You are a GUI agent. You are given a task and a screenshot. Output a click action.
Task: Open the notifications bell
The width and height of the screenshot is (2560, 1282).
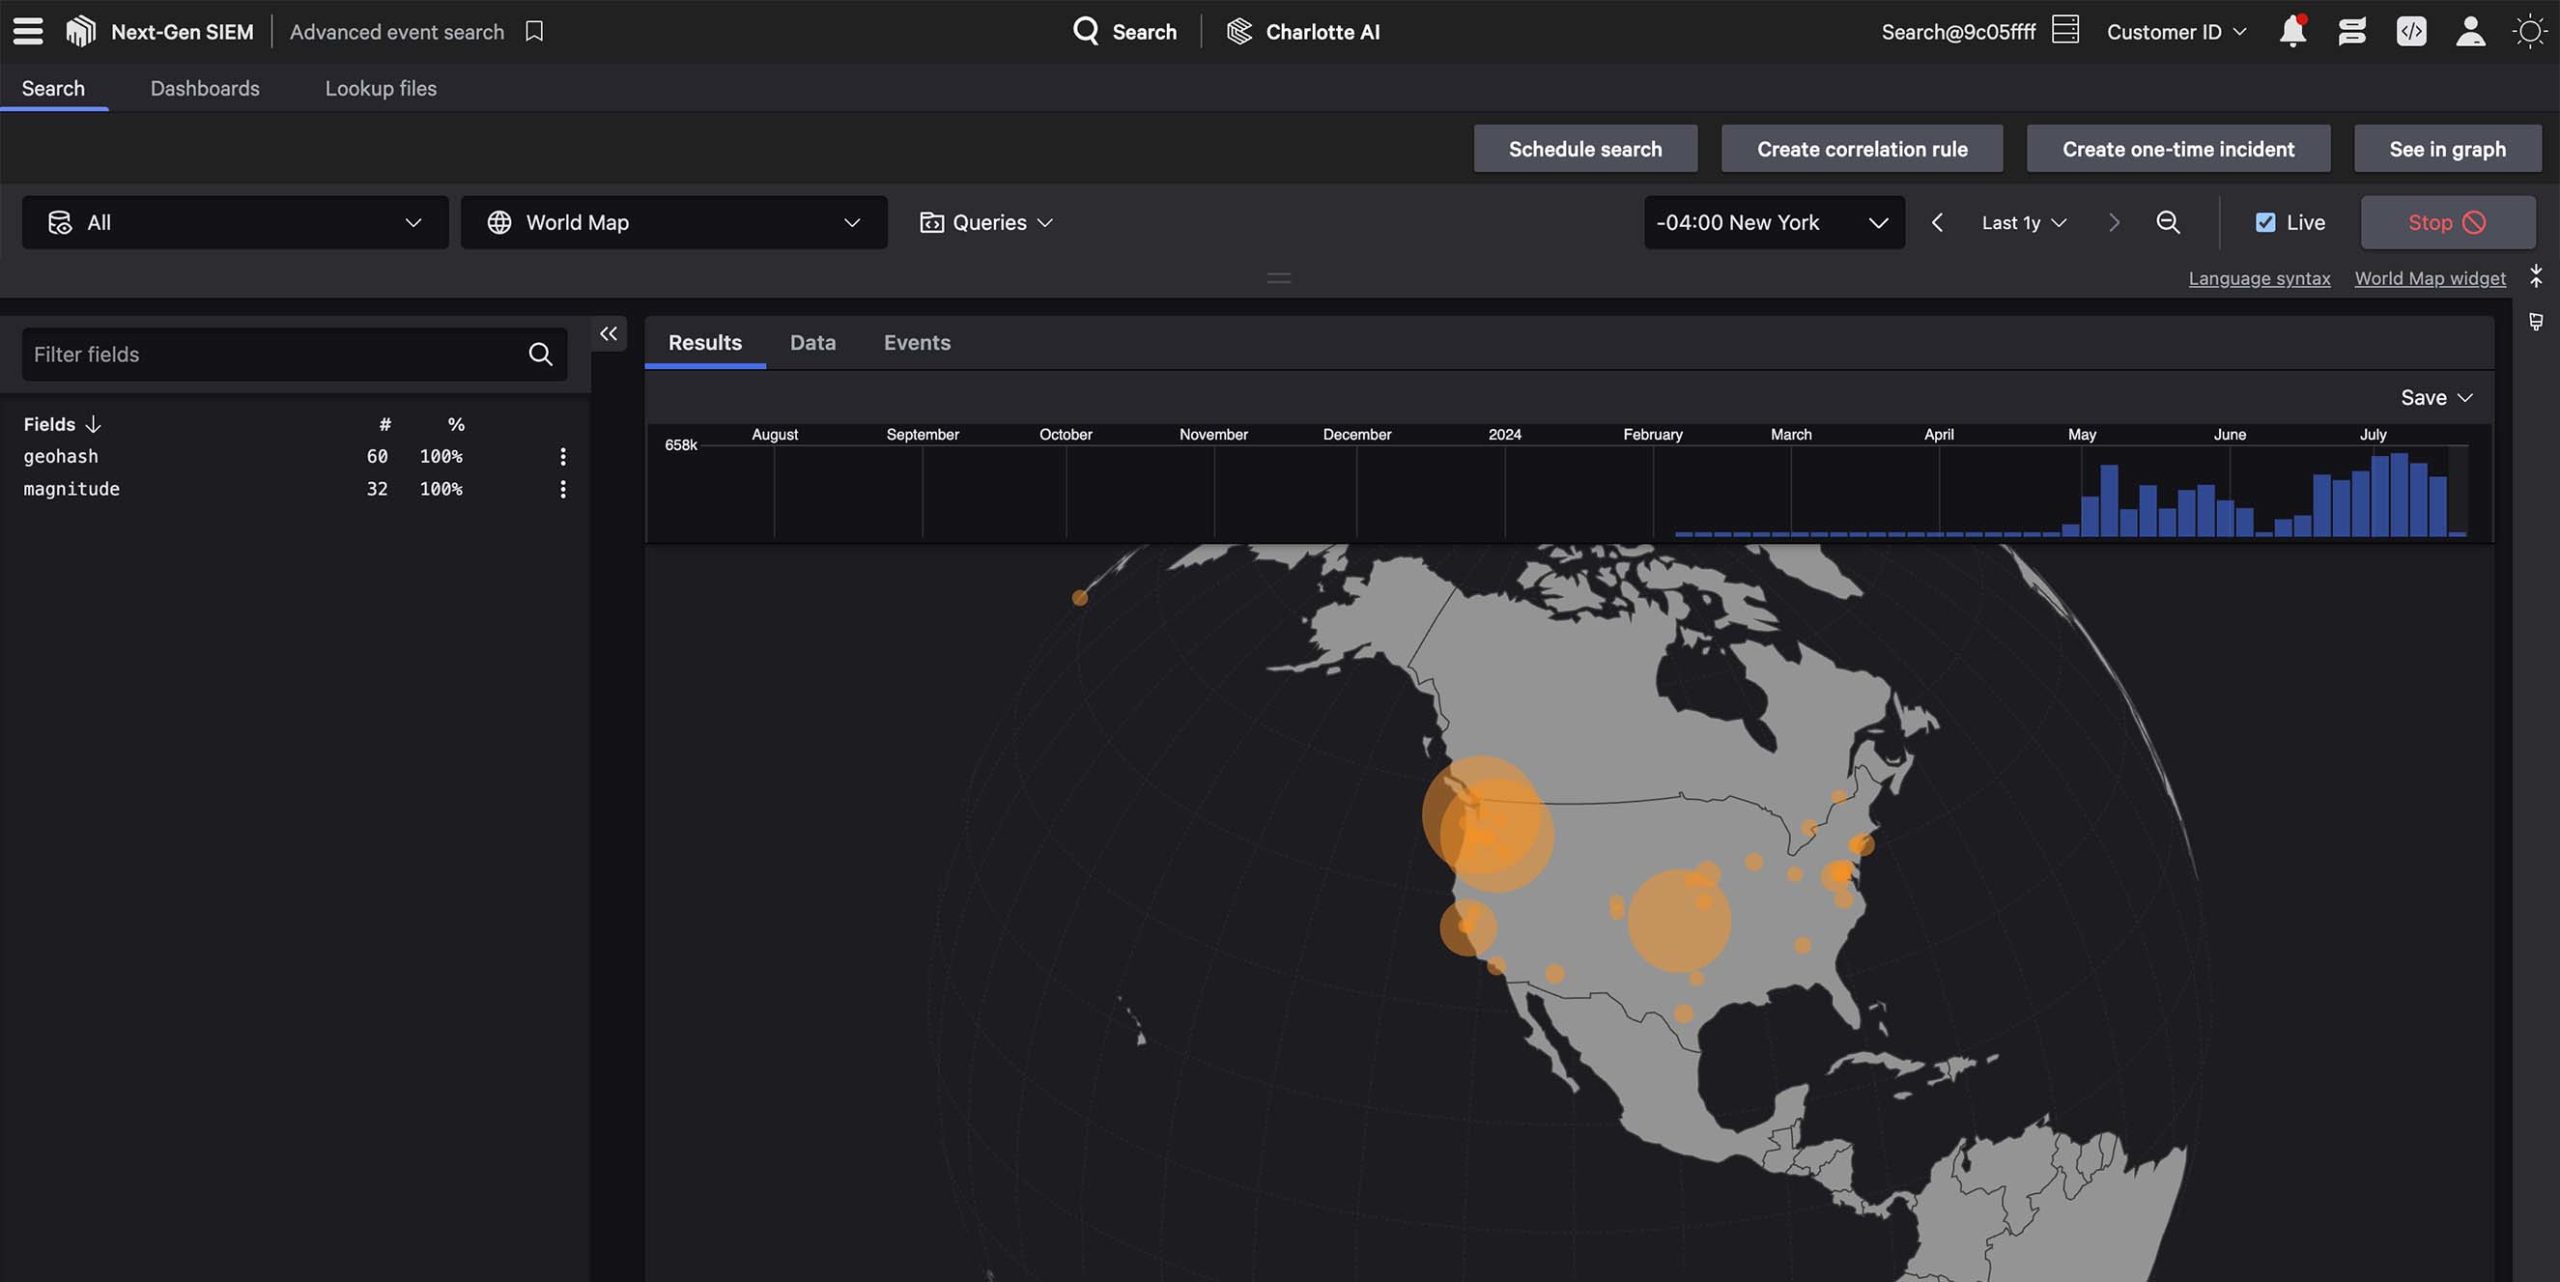click(x=2292, y=31)
